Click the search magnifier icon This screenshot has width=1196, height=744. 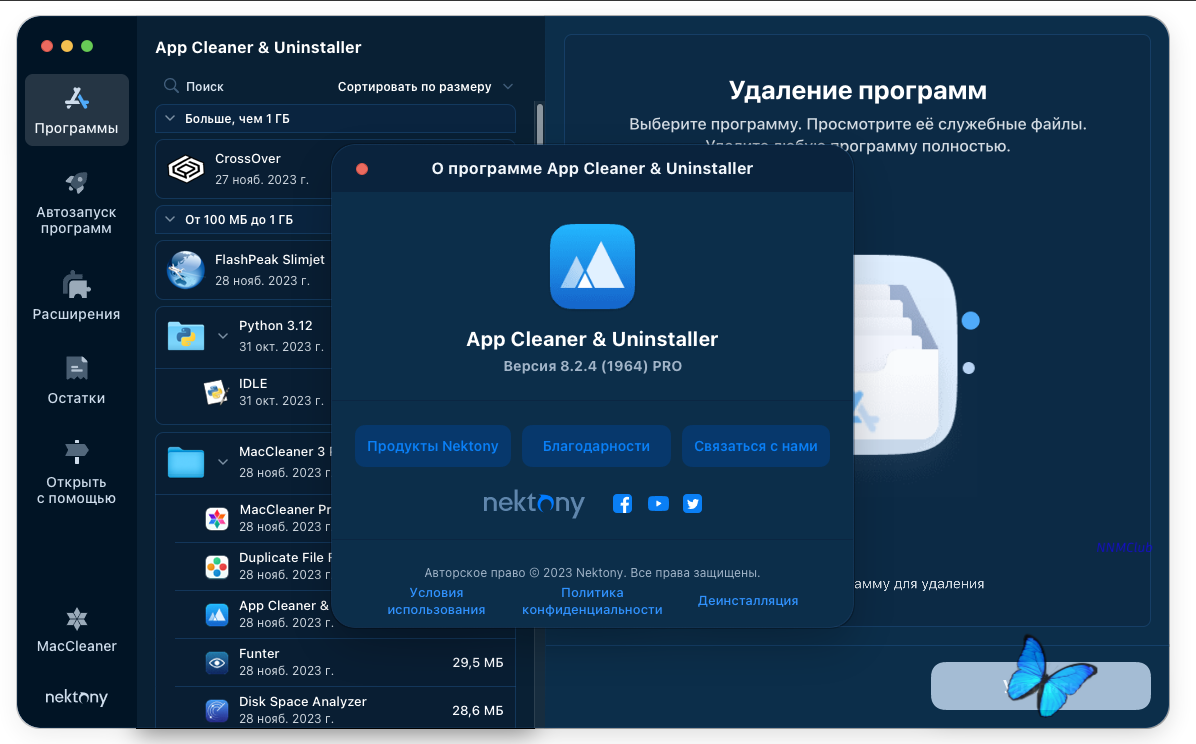(172, 85)
